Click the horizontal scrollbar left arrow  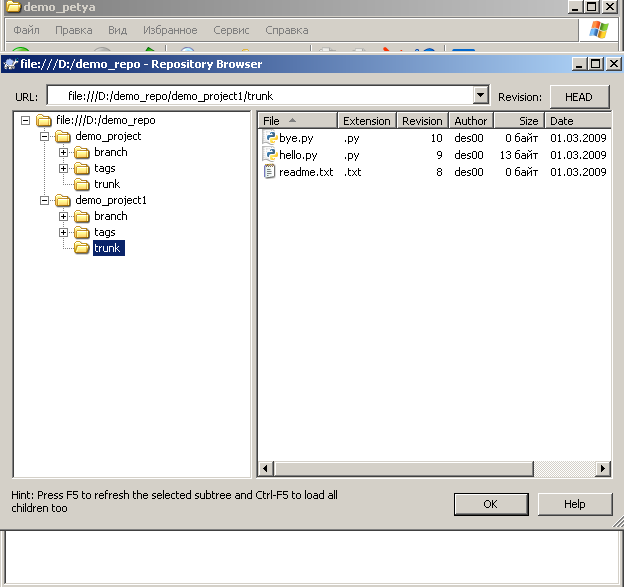click(265, 468)
